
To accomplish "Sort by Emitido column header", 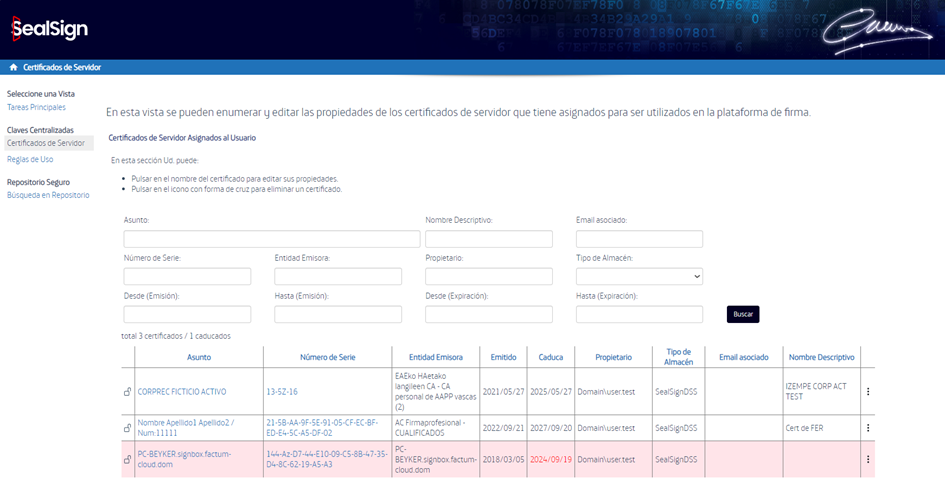I will coord(503,357).
